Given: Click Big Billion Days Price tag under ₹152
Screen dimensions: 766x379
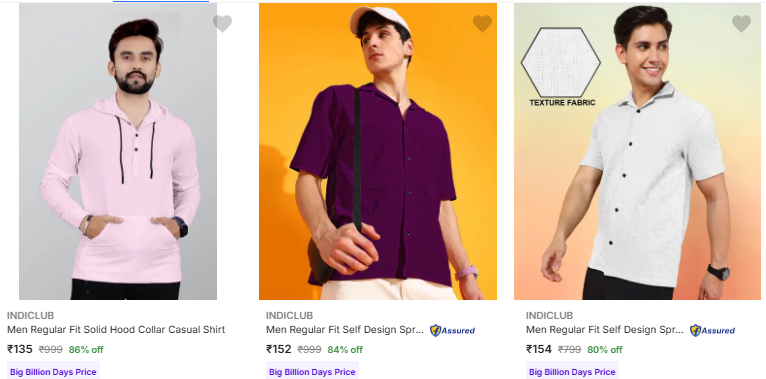Looking at the screenshot, I should pos(312,372).
